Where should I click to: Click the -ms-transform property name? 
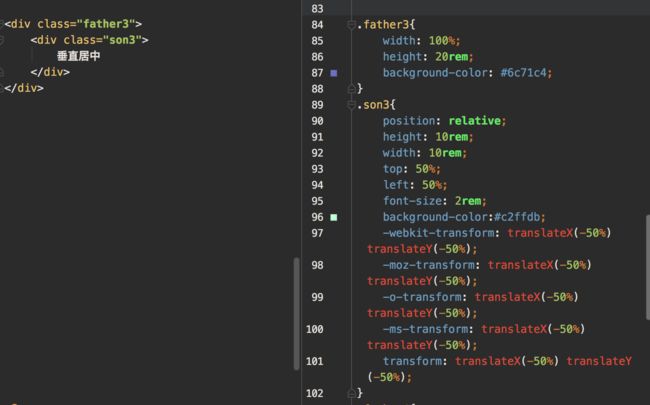tap(425, 329)
